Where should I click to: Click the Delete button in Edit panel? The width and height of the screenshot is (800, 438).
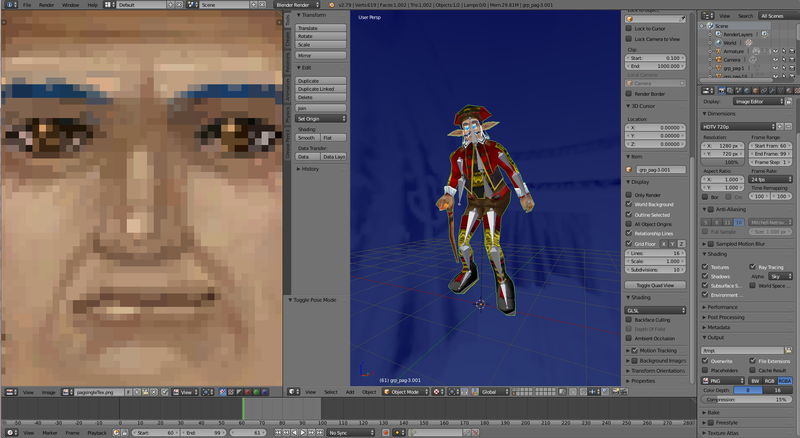click(320, 97)
